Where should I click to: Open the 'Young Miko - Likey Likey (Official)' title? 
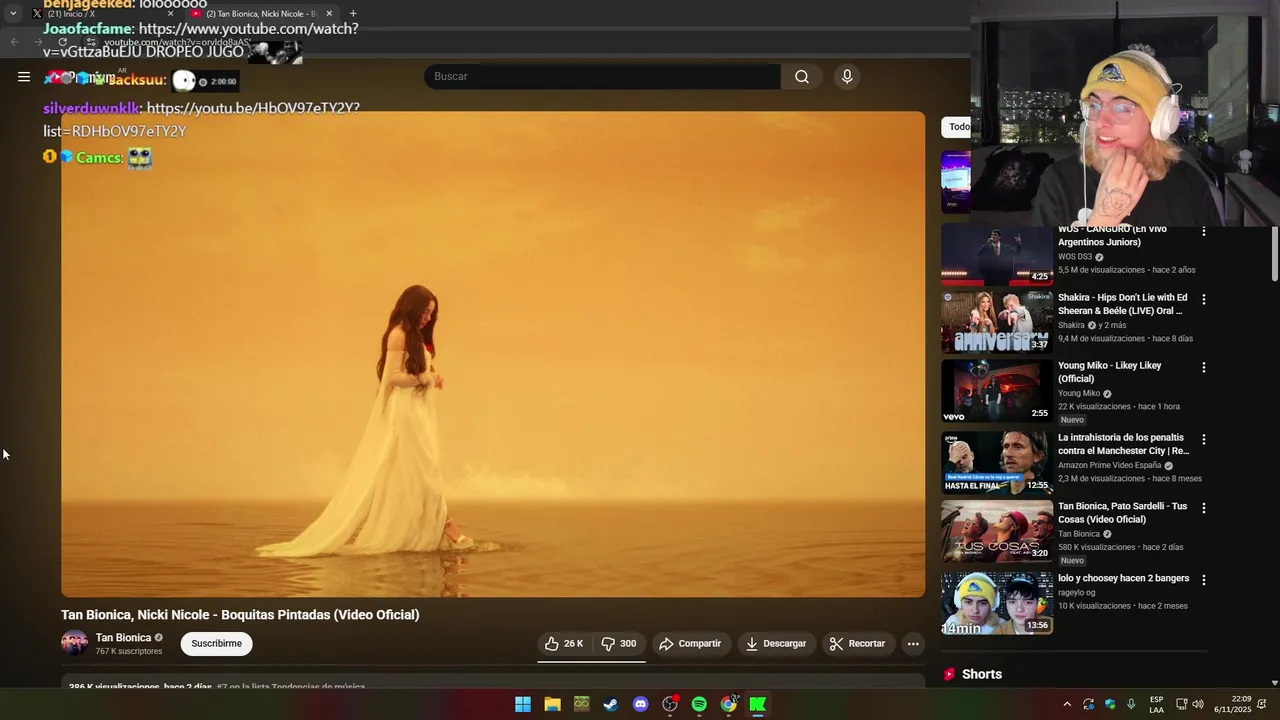point(1110,372)
